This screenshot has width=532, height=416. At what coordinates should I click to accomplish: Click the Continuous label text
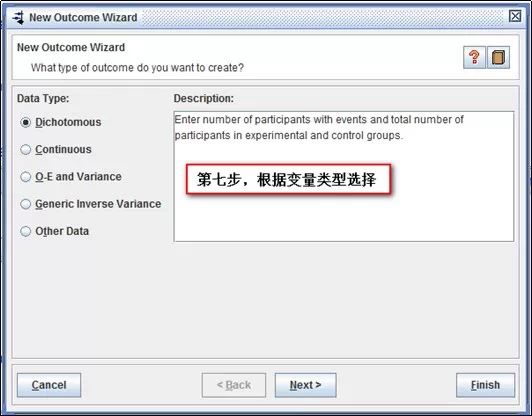point(63,149)
